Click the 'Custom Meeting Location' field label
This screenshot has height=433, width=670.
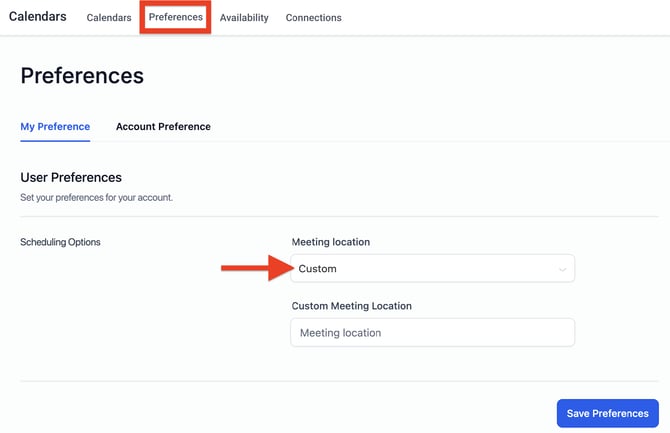point(352,306)
